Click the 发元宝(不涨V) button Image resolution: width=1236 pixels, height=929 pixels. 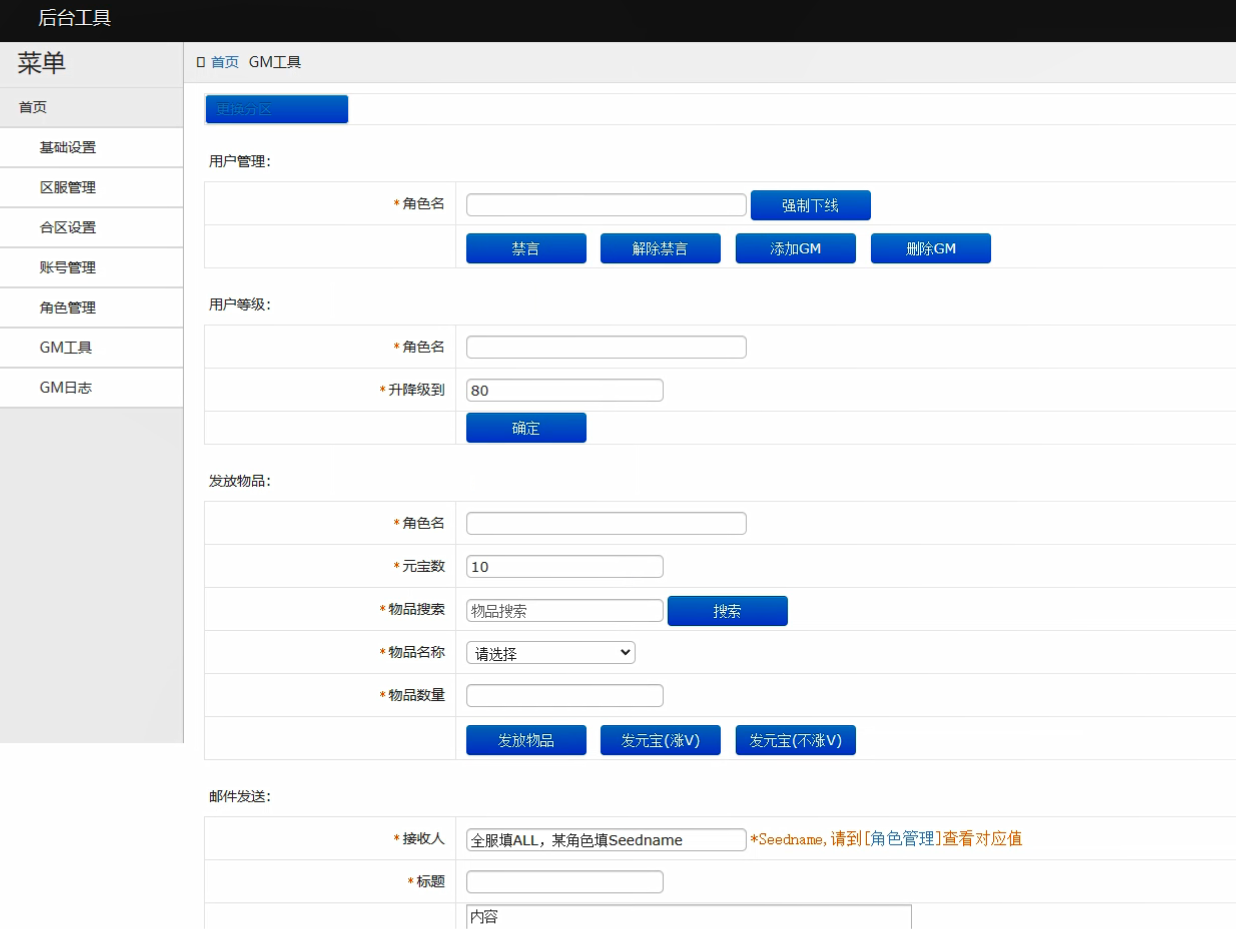(796, 740)
